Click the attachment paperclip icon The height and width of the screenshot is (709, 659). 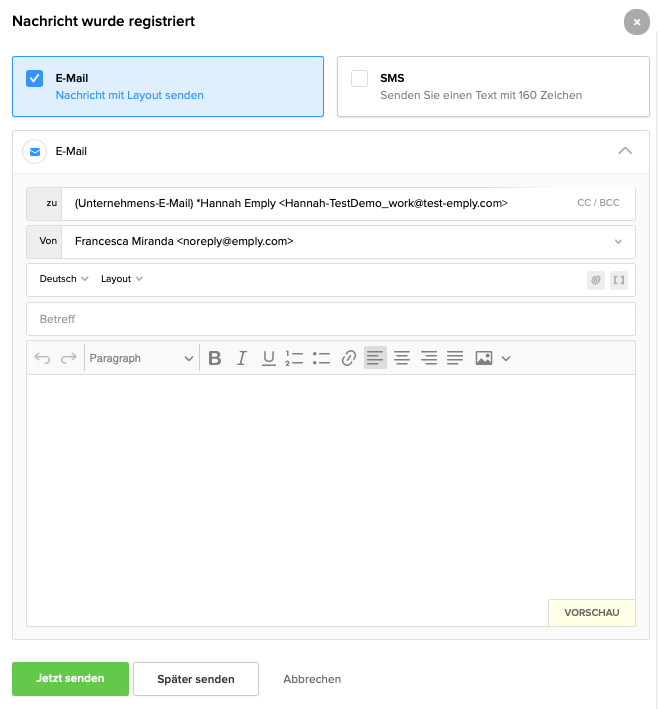(596, 280)
